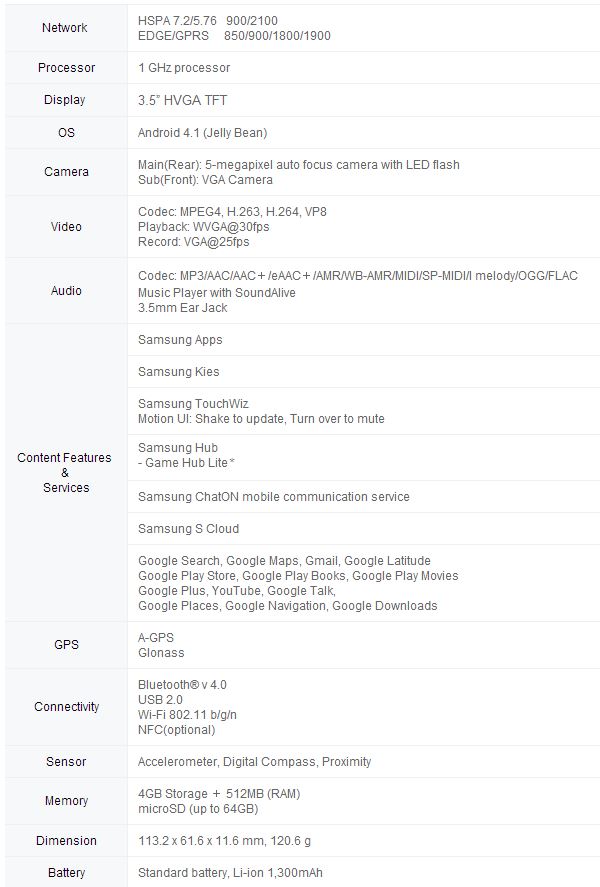Select the Video row label
The height and width of the screenshot is (887, 600).
66,227
